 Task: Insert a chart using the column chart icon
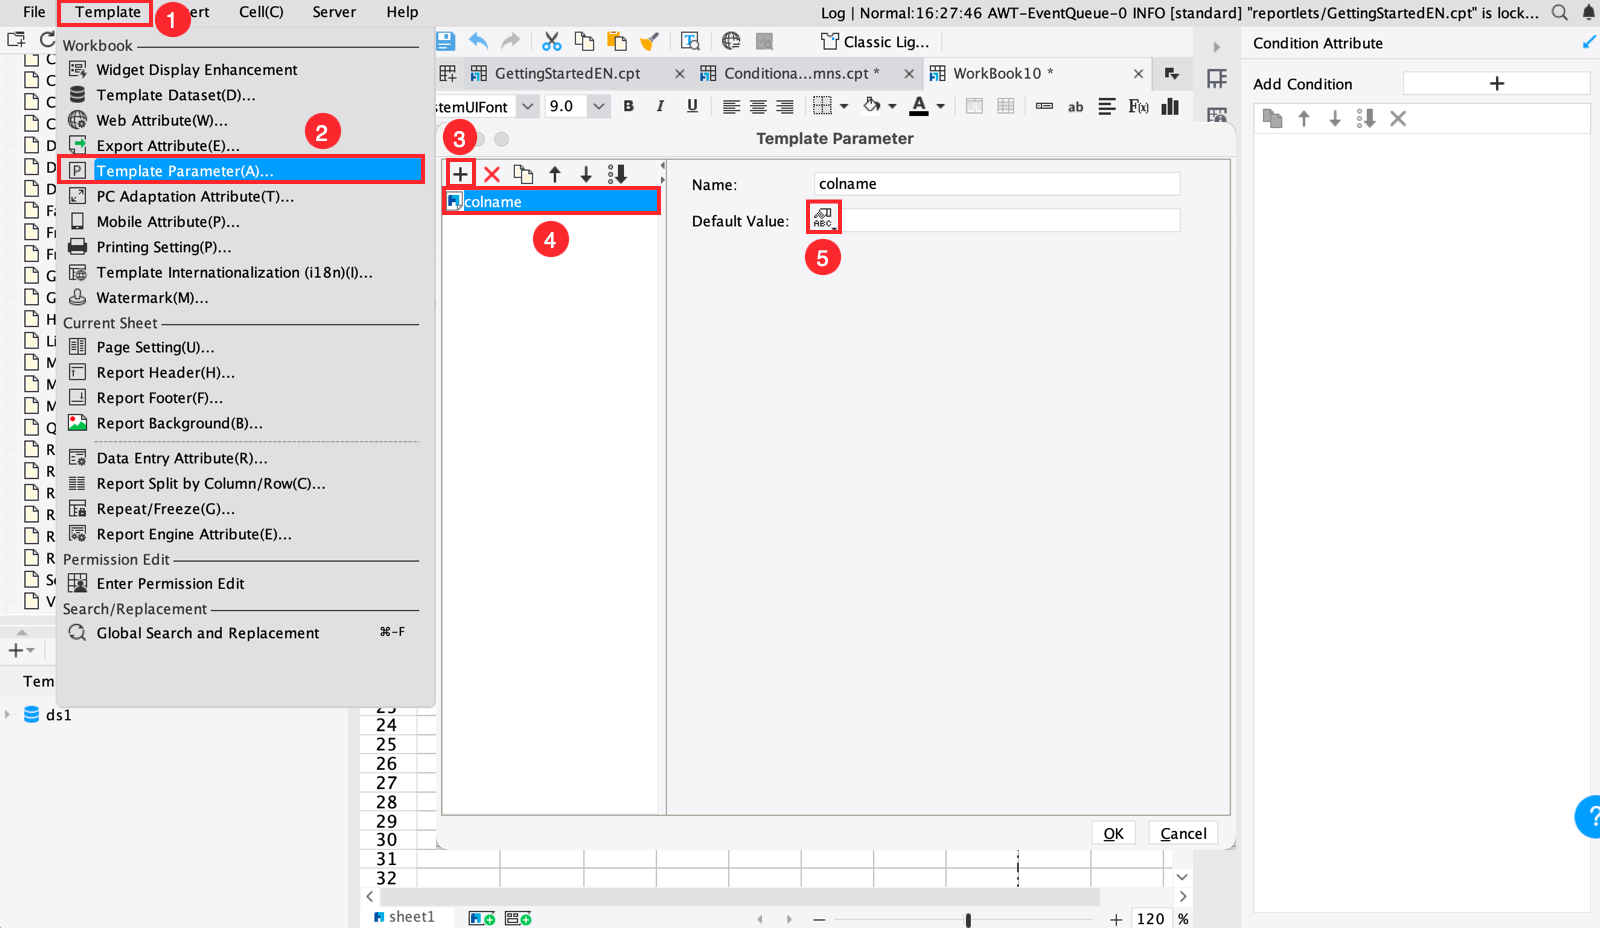pos(1171,106)
